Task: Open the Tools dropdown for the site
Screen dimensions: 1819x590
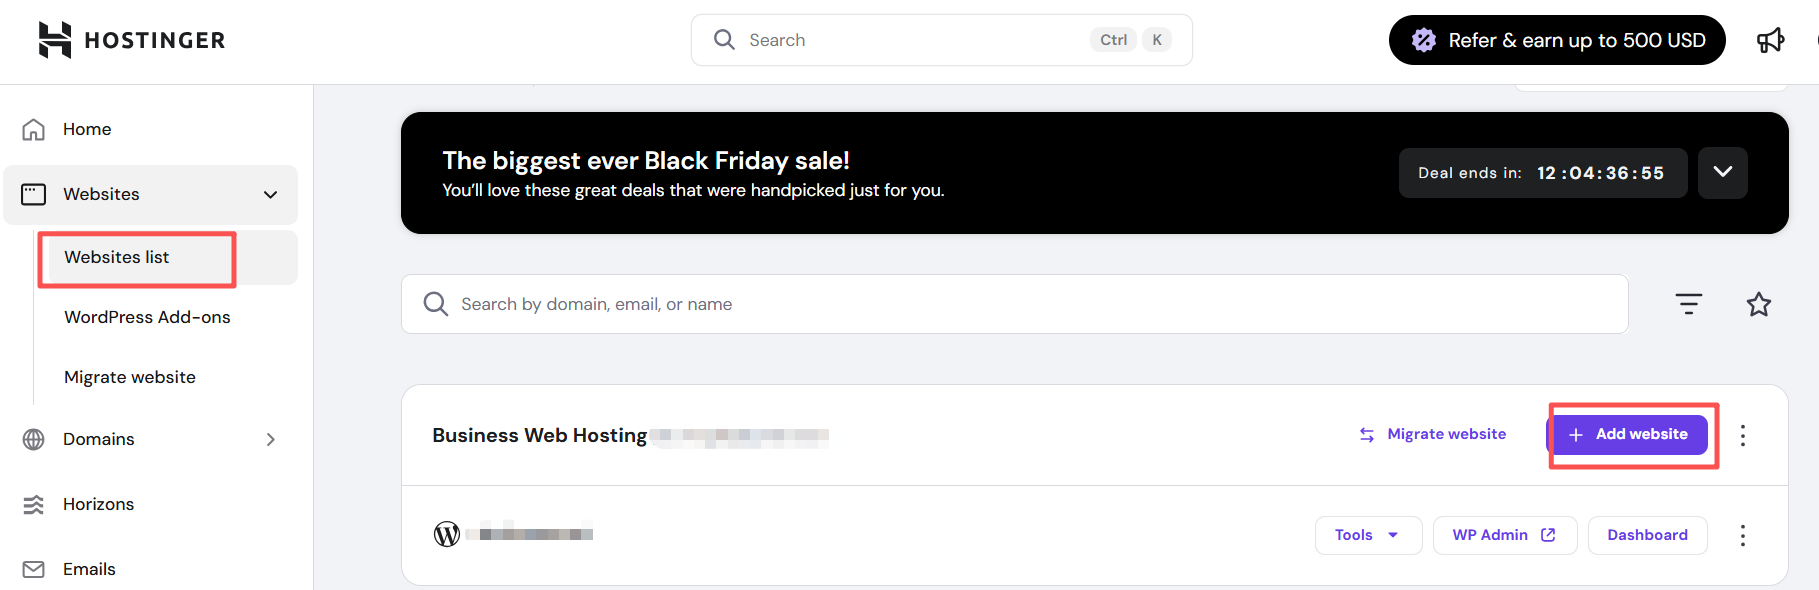Action: [x=1367, y=535]
